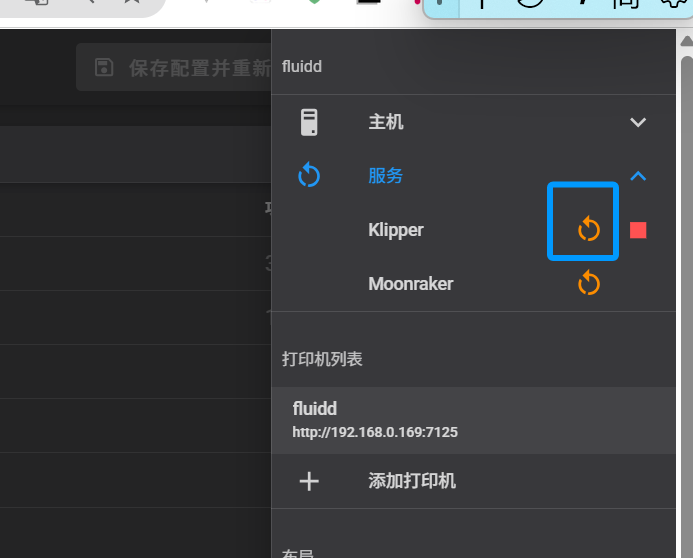
Task: Click the 保存配置并重新 button text
Action: tap(199, 68)
